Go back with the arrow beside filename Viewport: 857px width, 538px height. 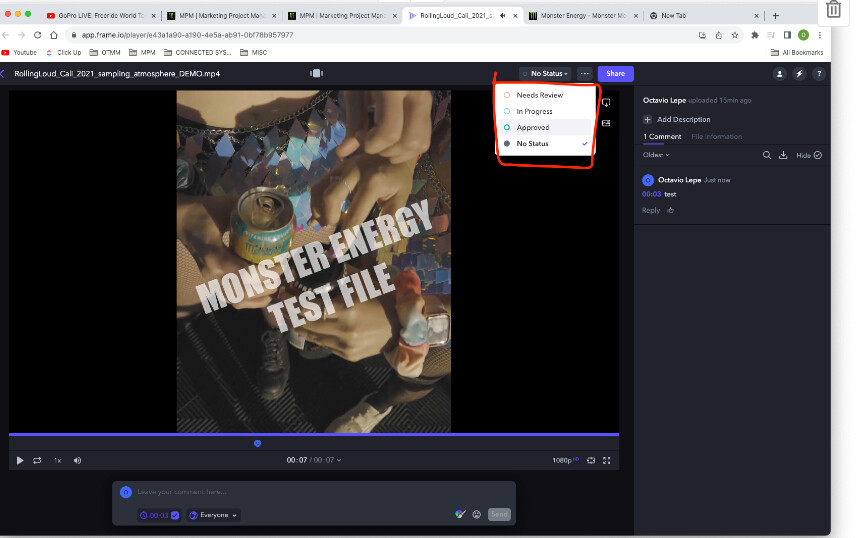(3, 74)
